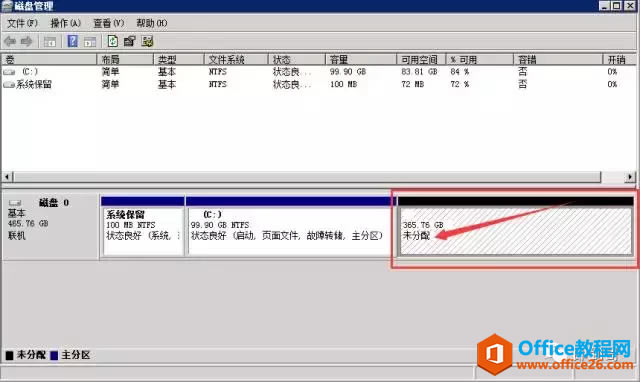Open the 帮助(H) menu
Viewport: 640px width, 382px height.
tap(152, 23)
